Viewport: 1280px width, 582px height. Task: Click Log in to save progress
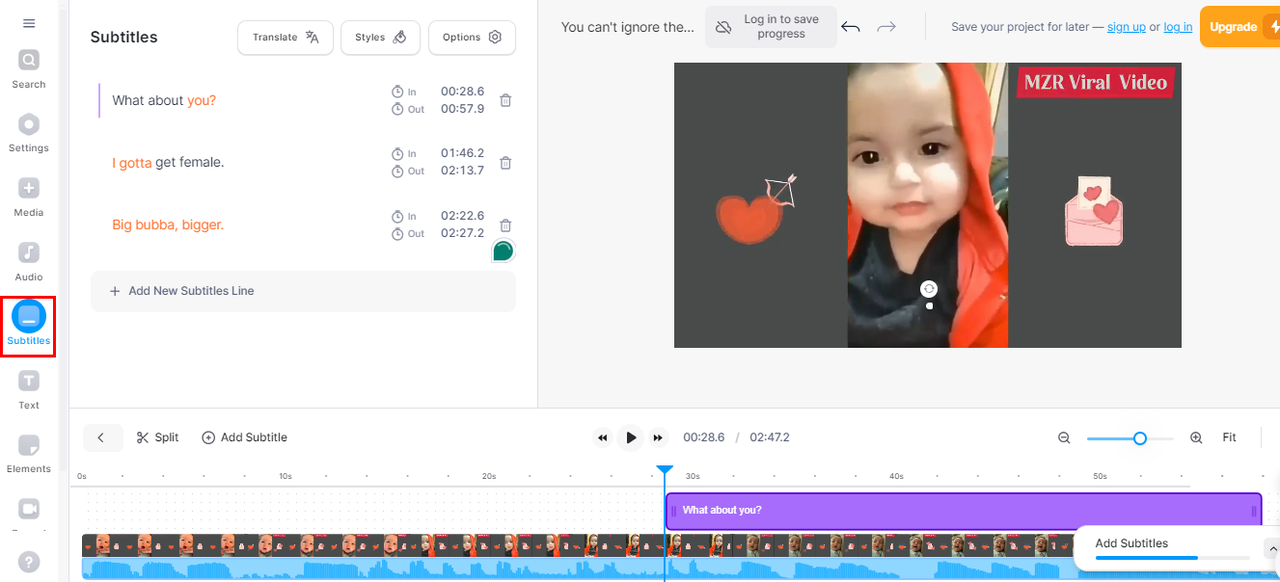(x=771, y=27)
